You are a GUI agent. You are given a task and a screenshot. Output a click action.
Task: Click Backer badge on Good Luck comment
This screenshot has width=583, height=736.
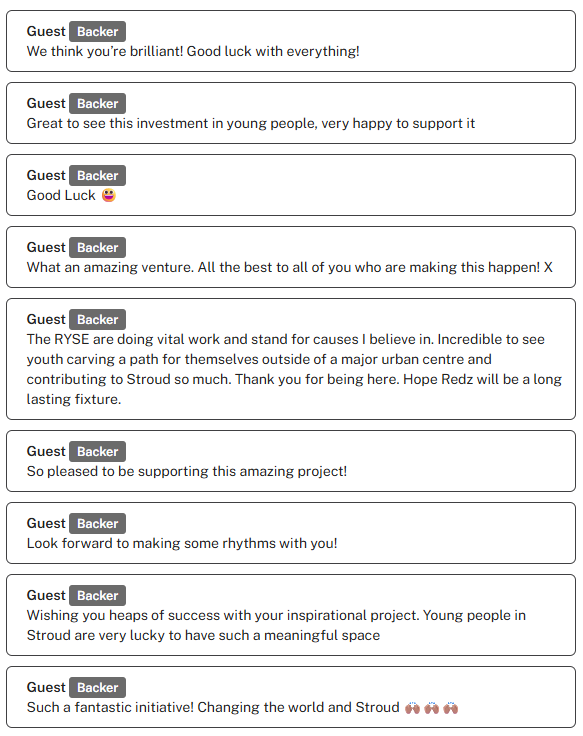coord(98,176)
